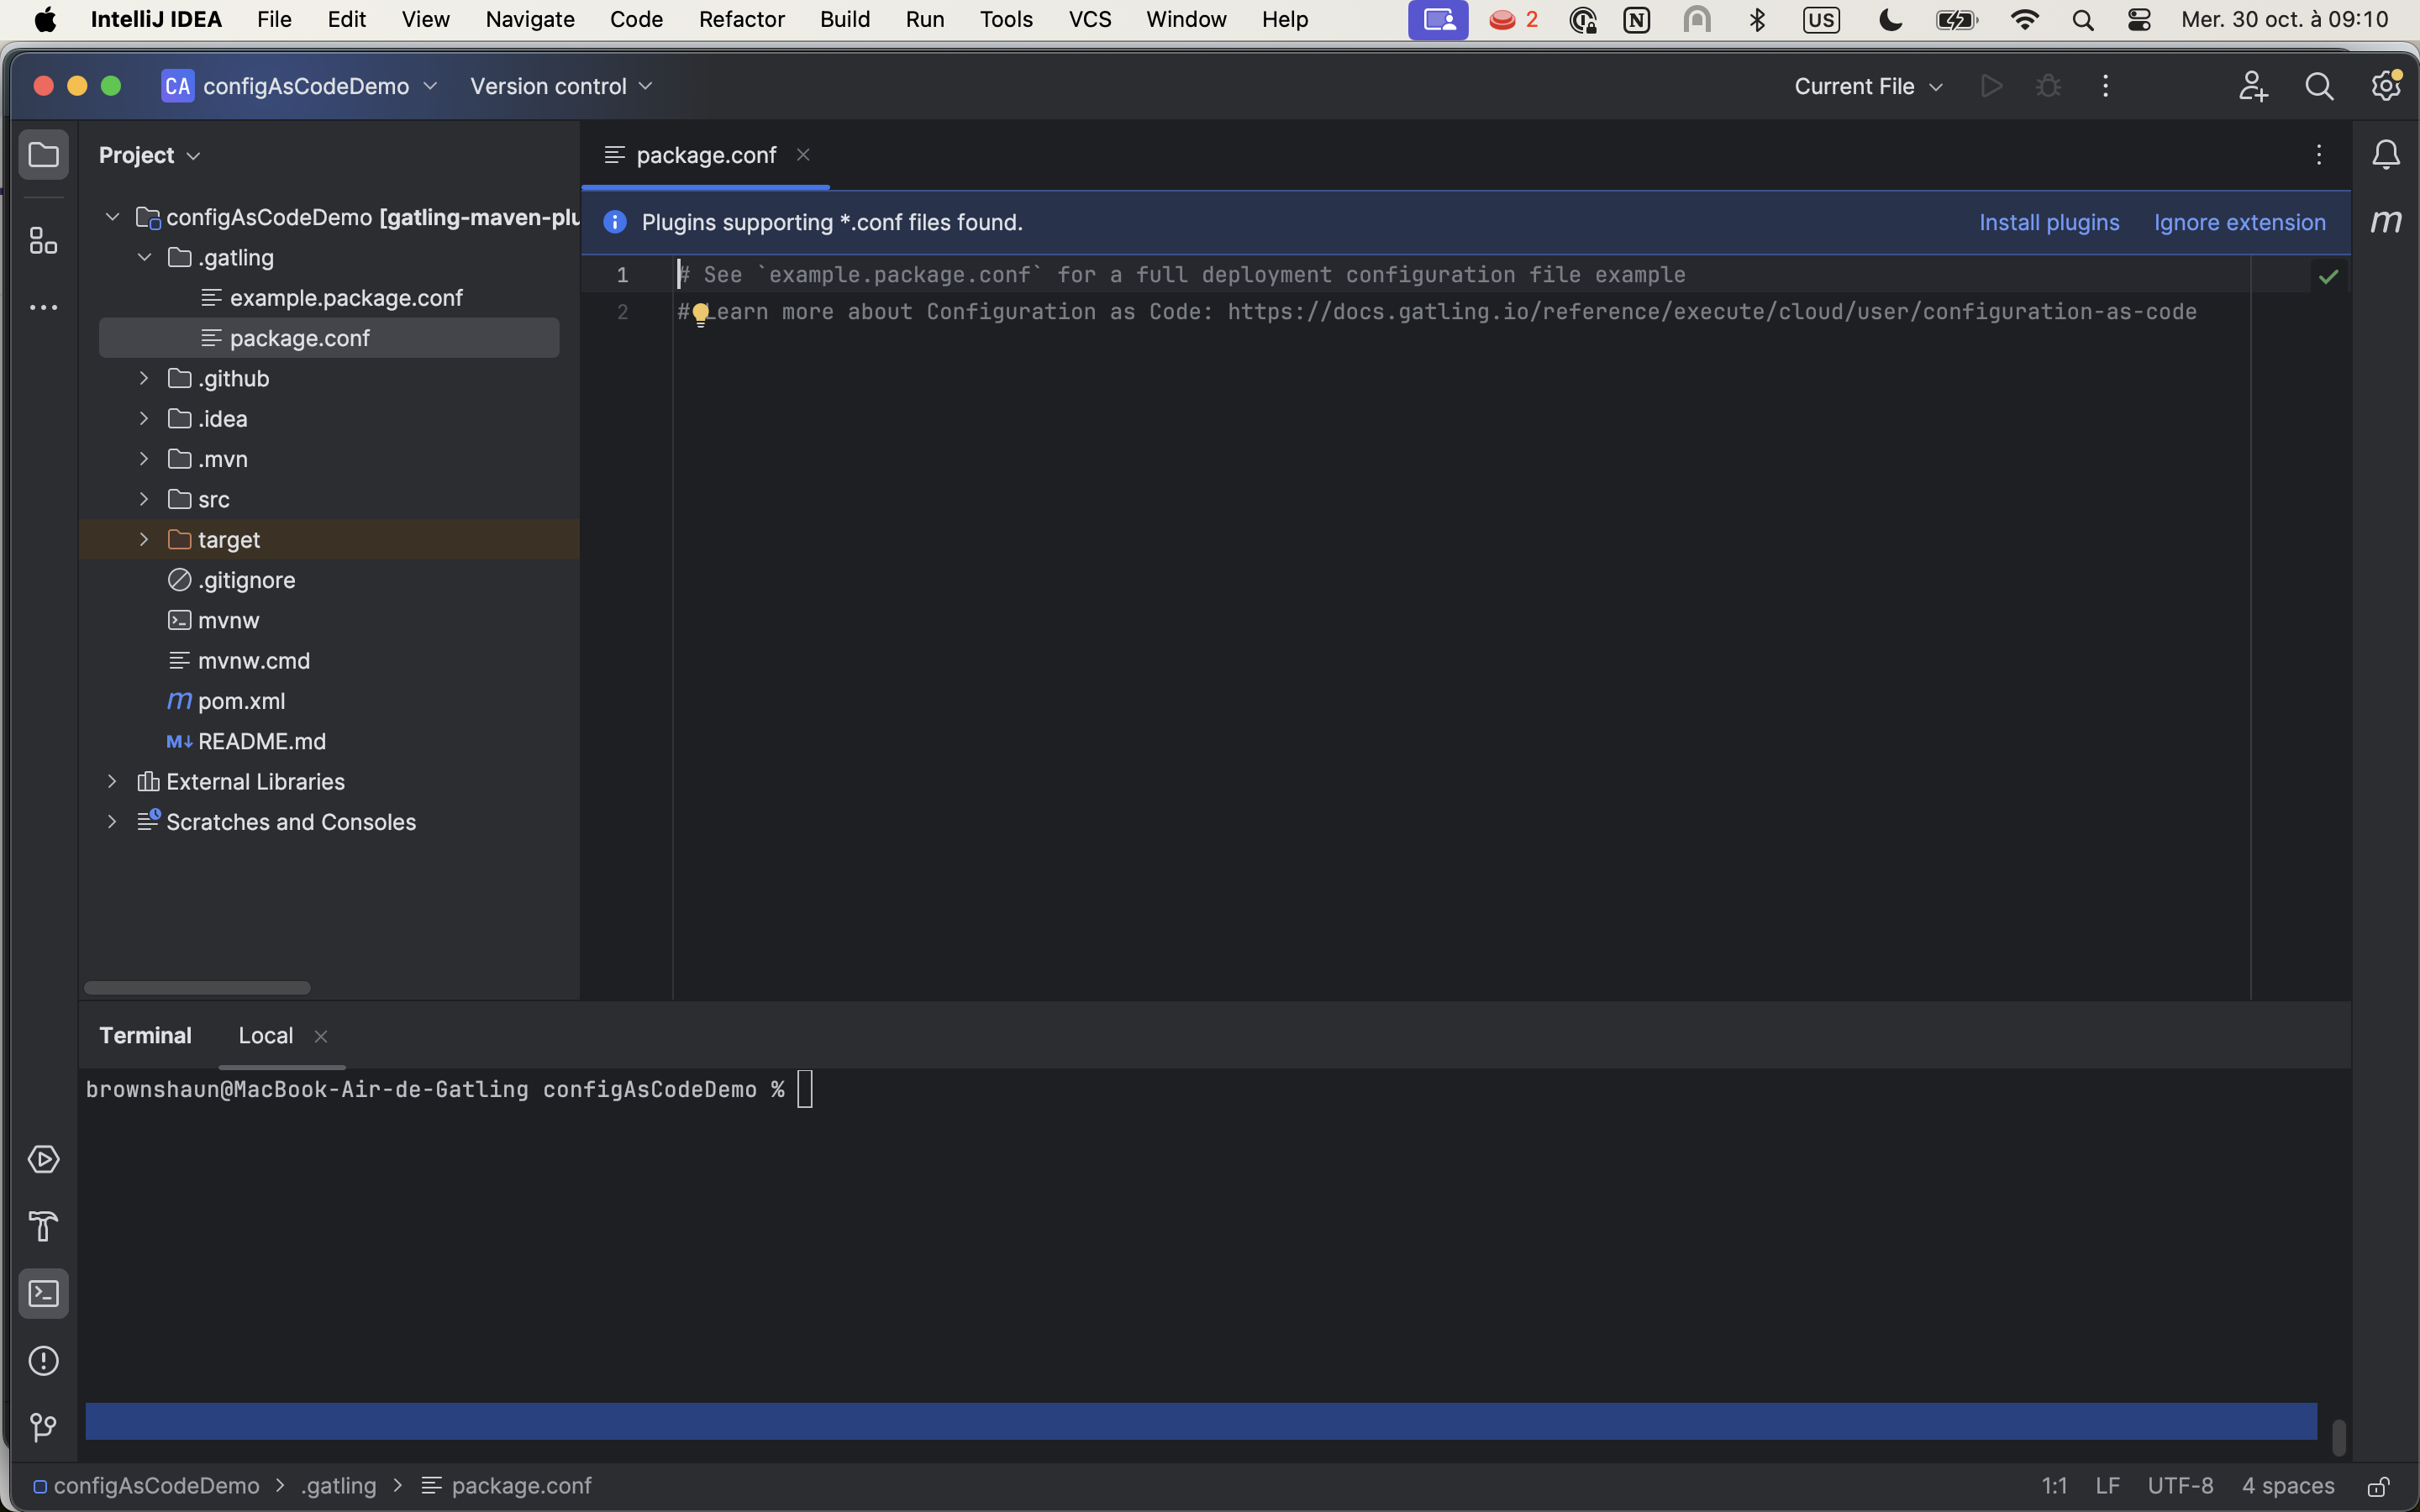Image resolution: width=2420 pixels, height=1512 pixels.
Task: Click the Run button in toolbar
Action: pos(1991,86)
